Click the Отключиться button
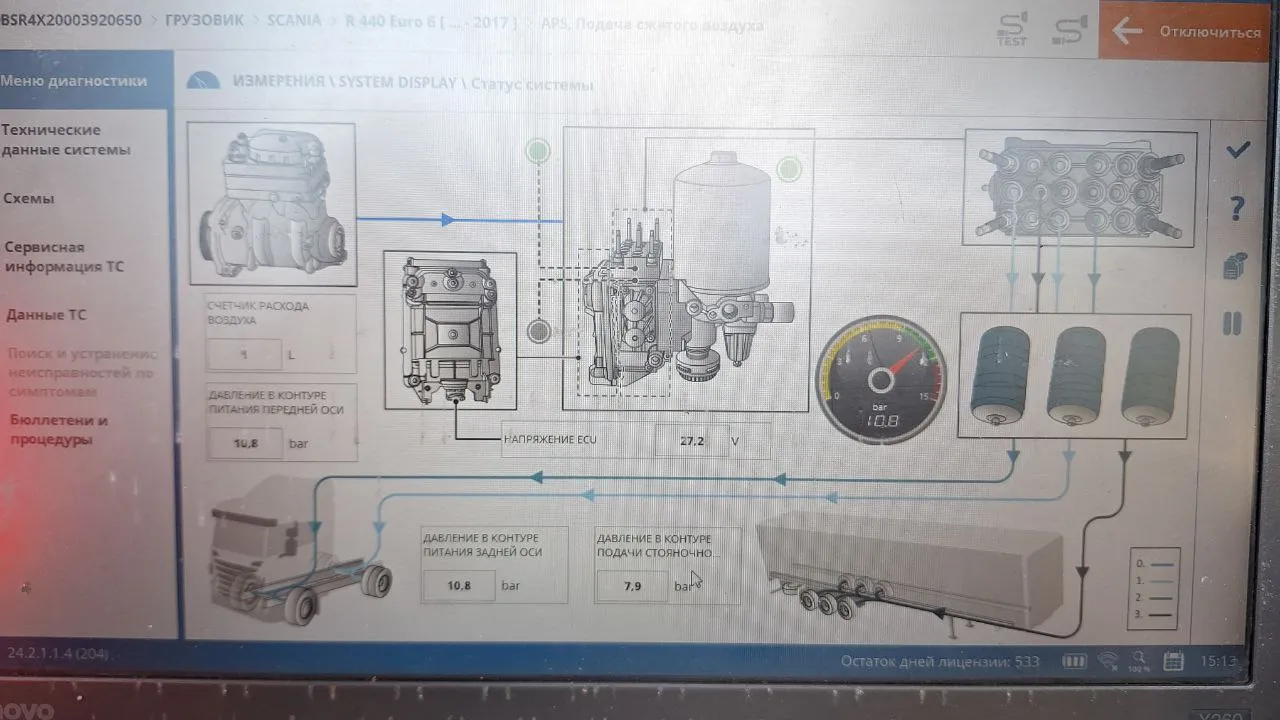Image resolution: width=1280 pixels, height=720 pixels. point(1189,31)
